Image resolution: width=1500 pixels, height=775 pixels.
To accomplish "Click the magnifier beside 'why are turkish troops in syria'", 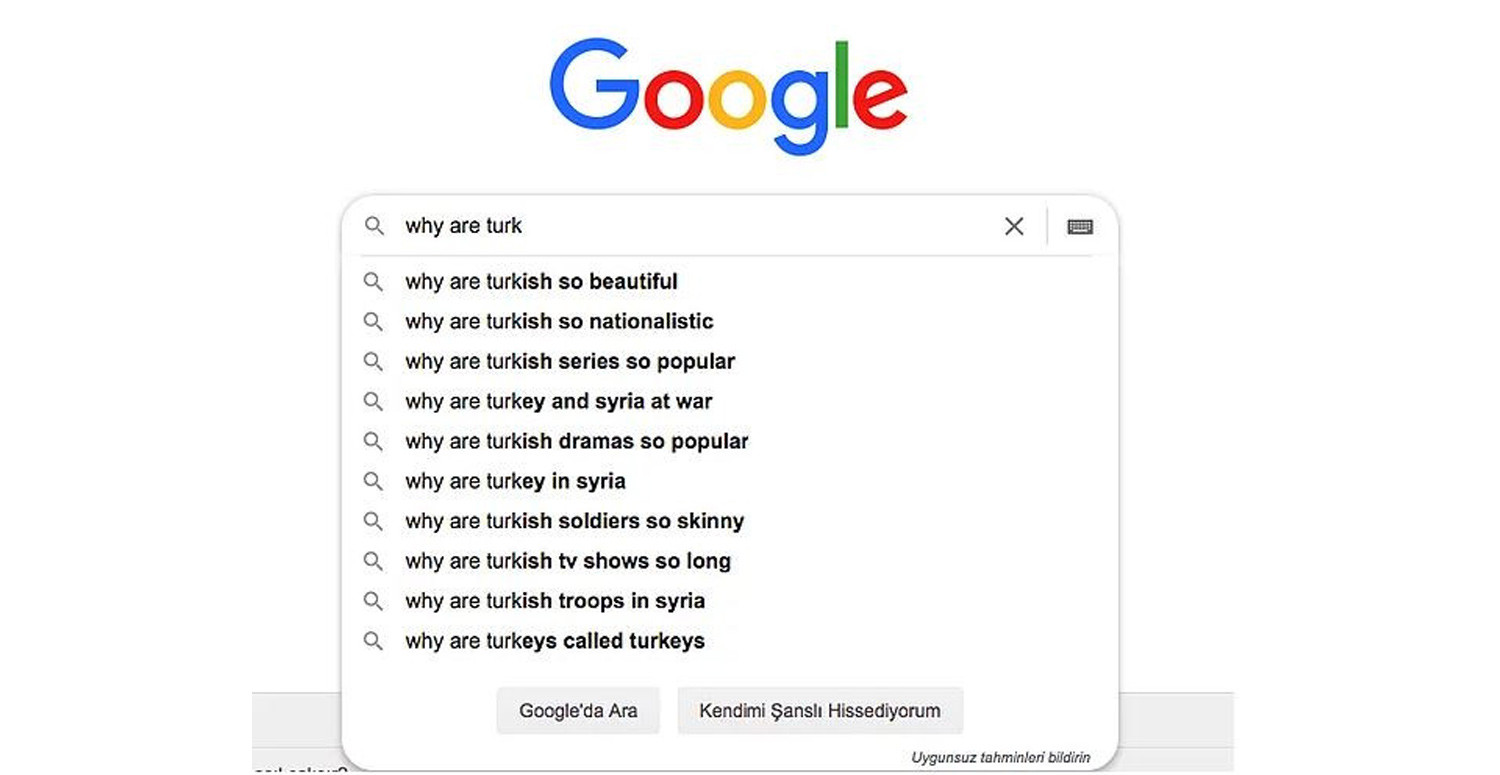I will 374,601.
